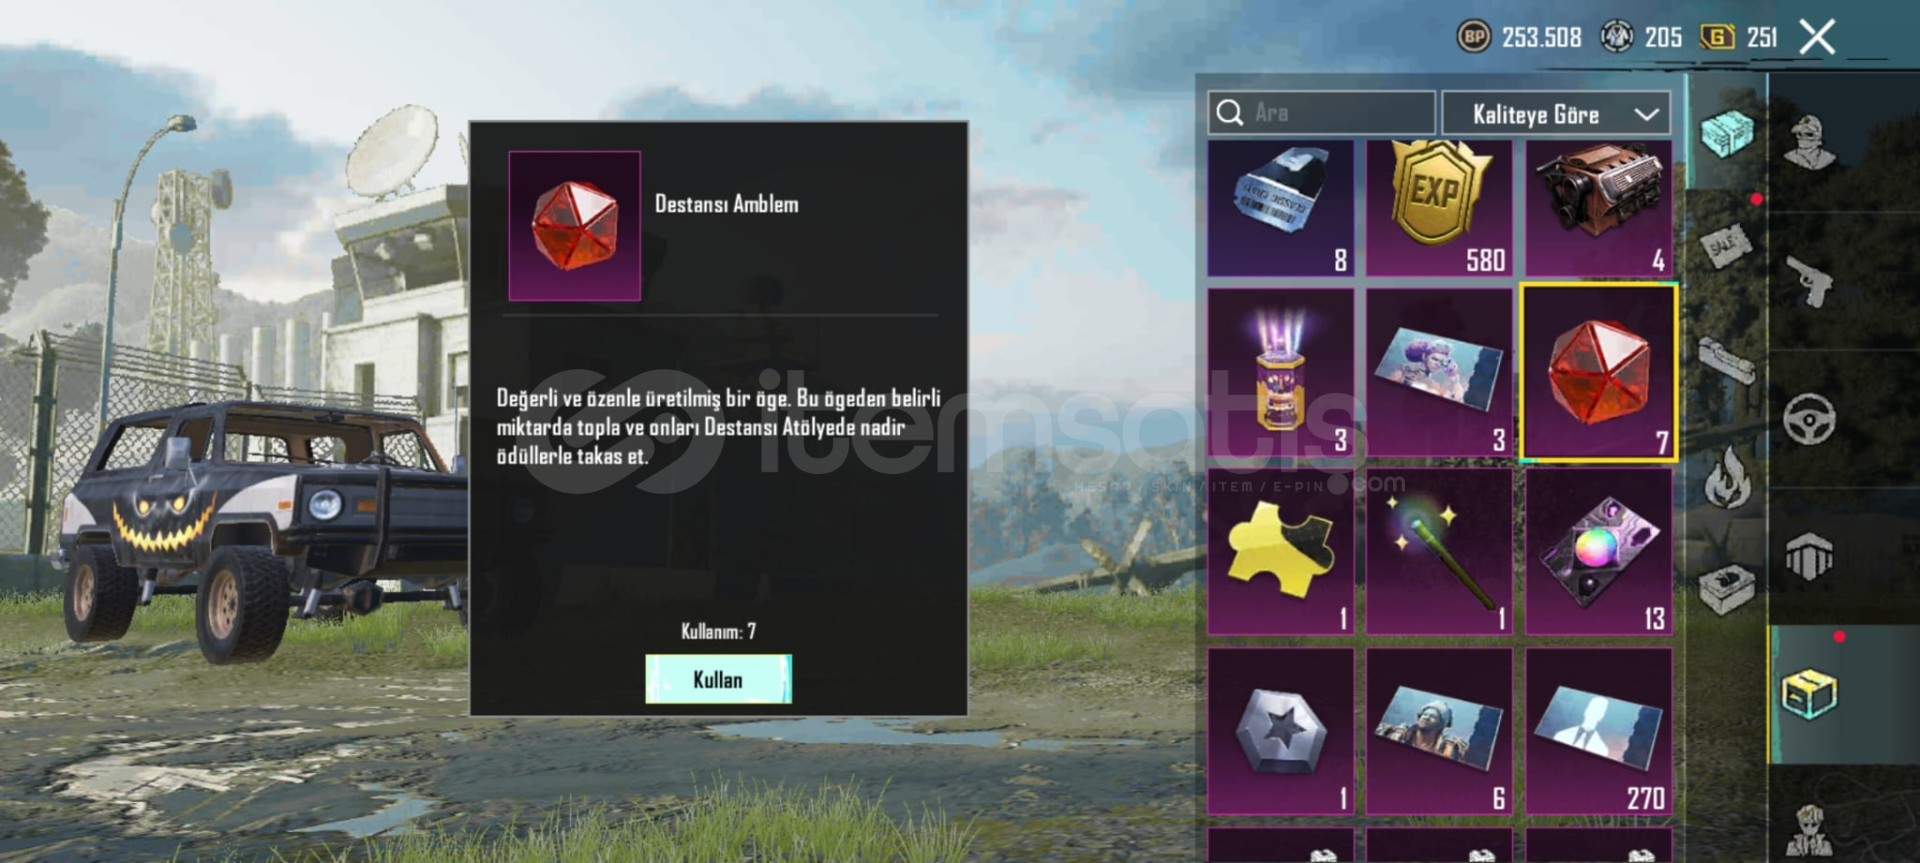This screenshot has width=1920, height=863.
Task: Select the glowing purple crate item
Action: coord(1280,373)
